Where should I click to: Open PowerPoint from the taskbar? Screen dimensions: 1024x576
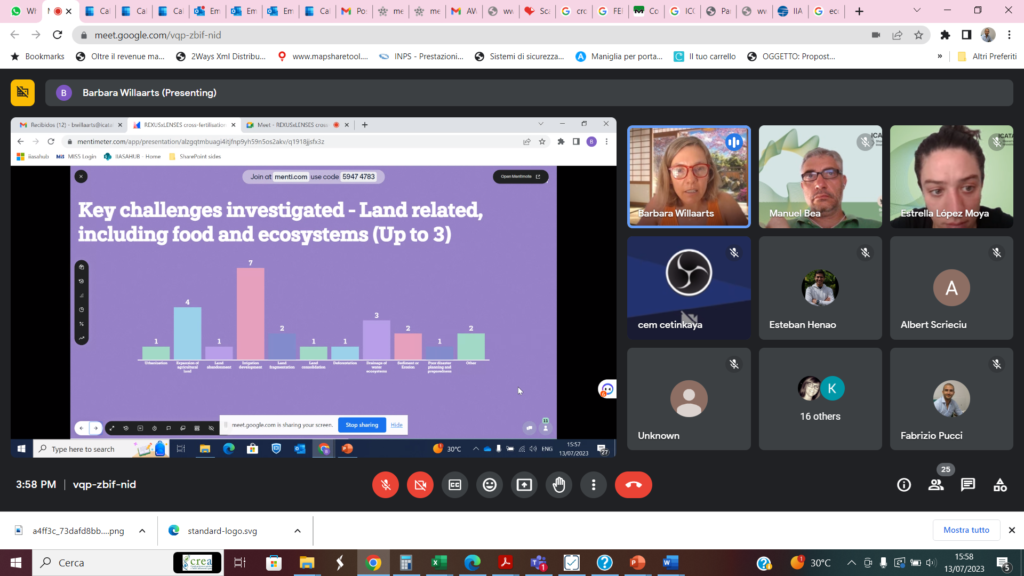[x=637, y=562]
